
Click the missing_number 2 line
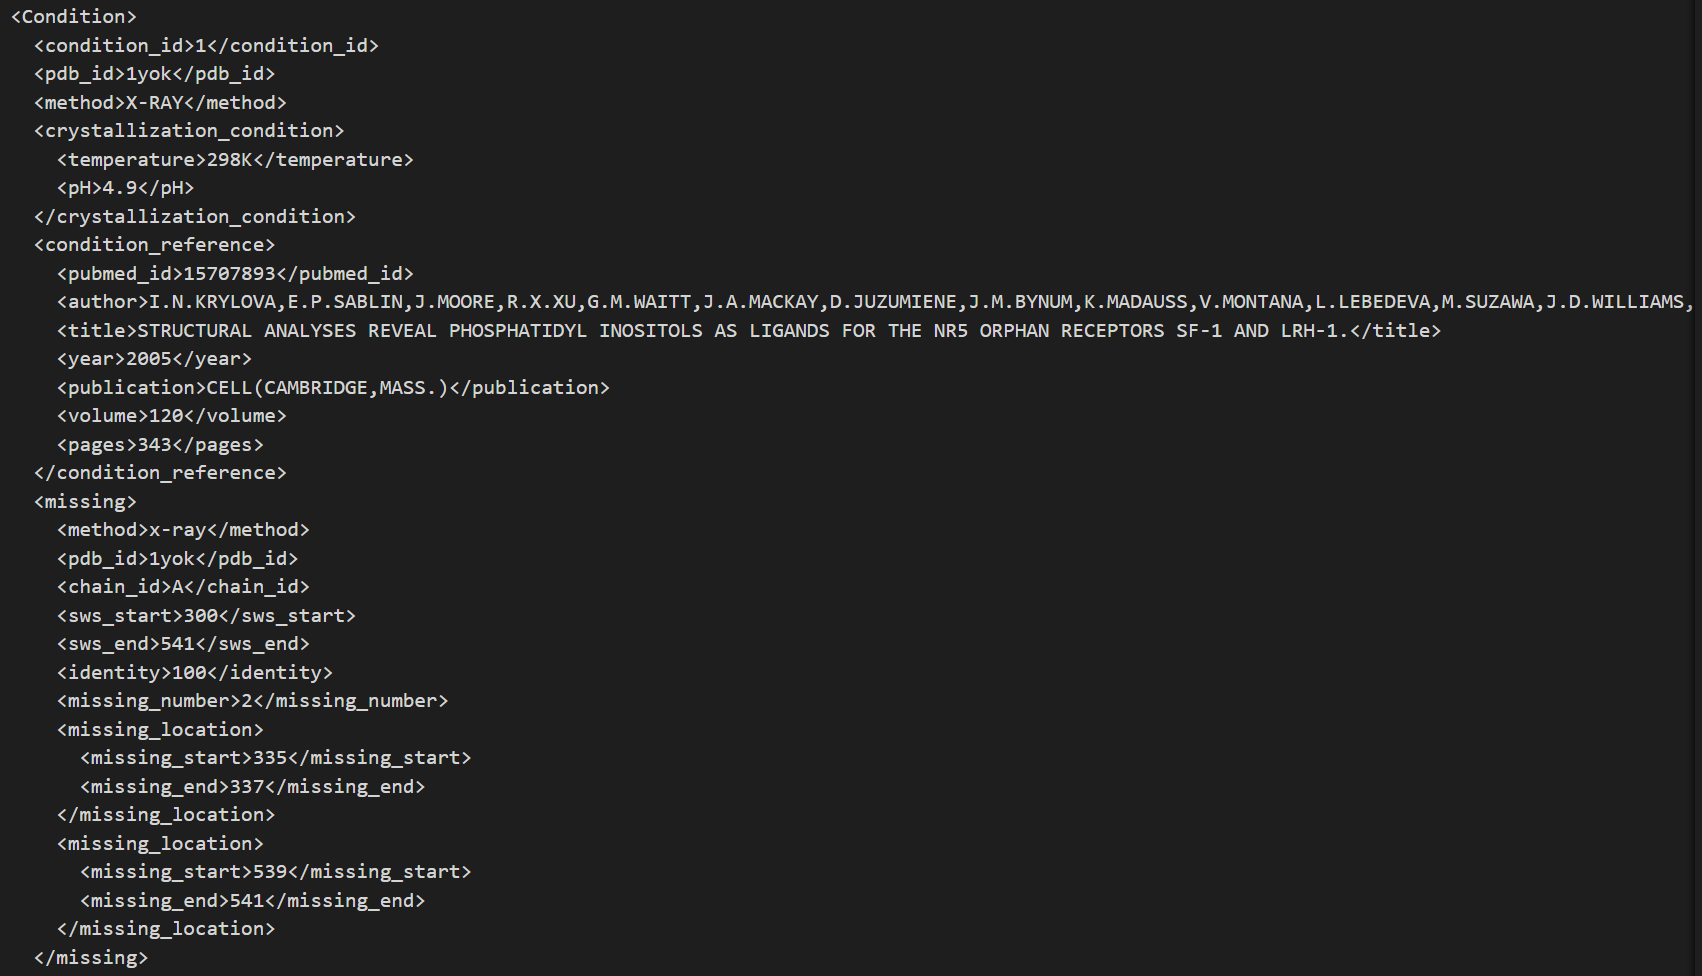coord(252,701)
